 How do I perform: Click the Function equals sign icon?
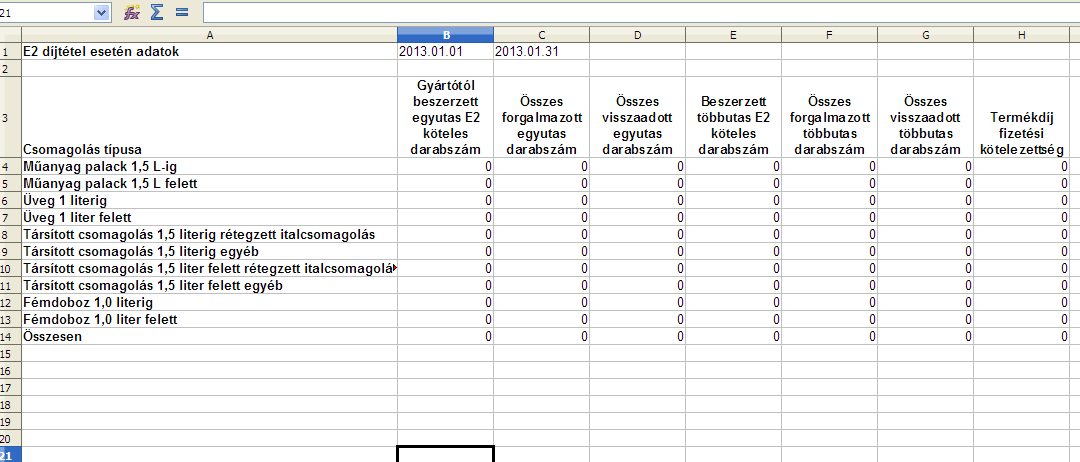[181, 12]
